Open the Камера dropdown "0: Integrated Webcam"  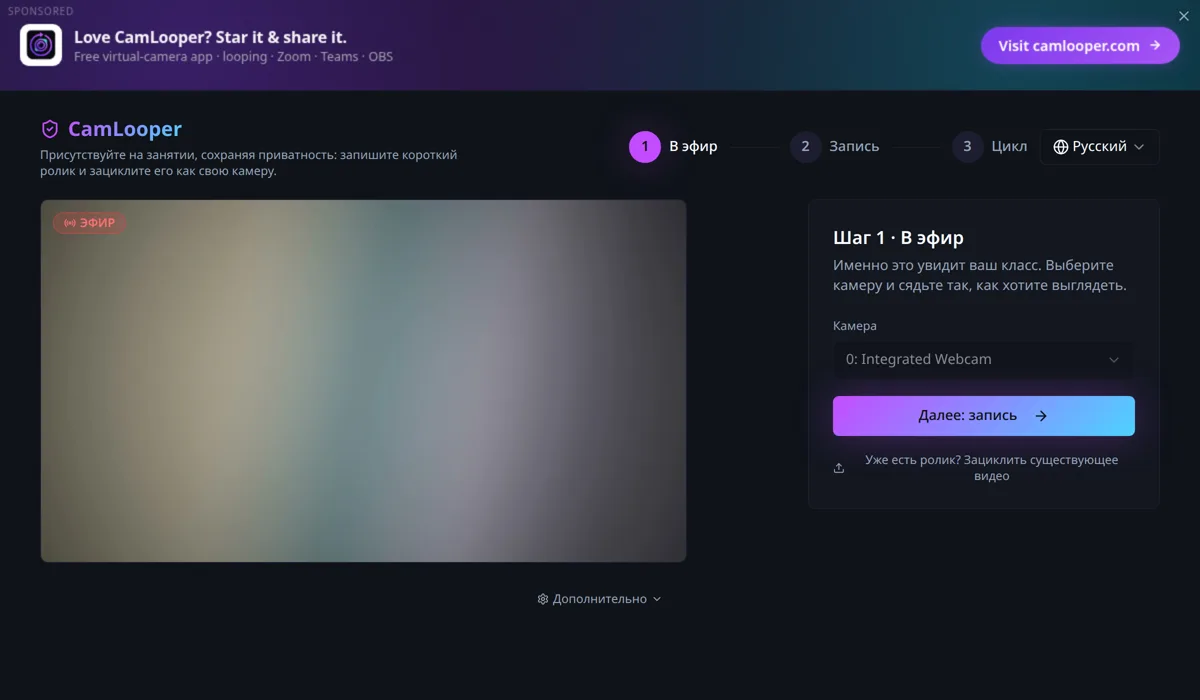983,359
